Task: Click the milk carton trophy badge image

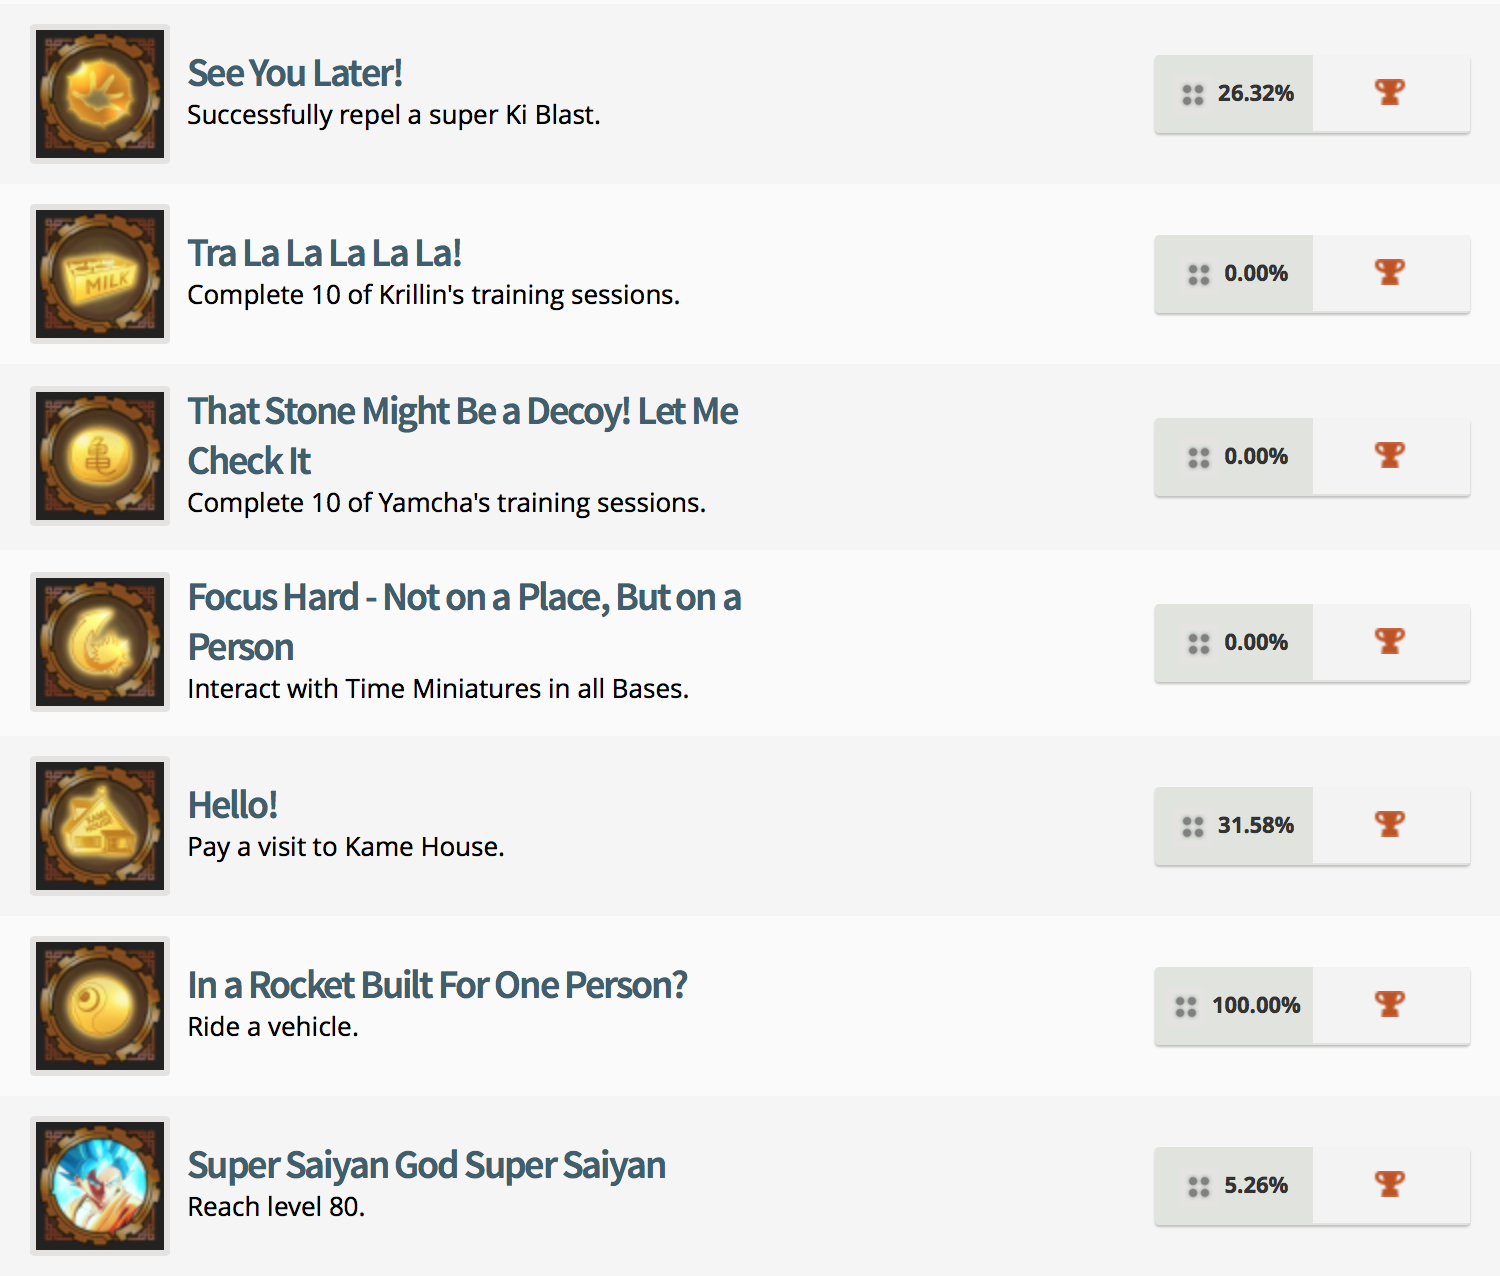Action: click(100, 274)
